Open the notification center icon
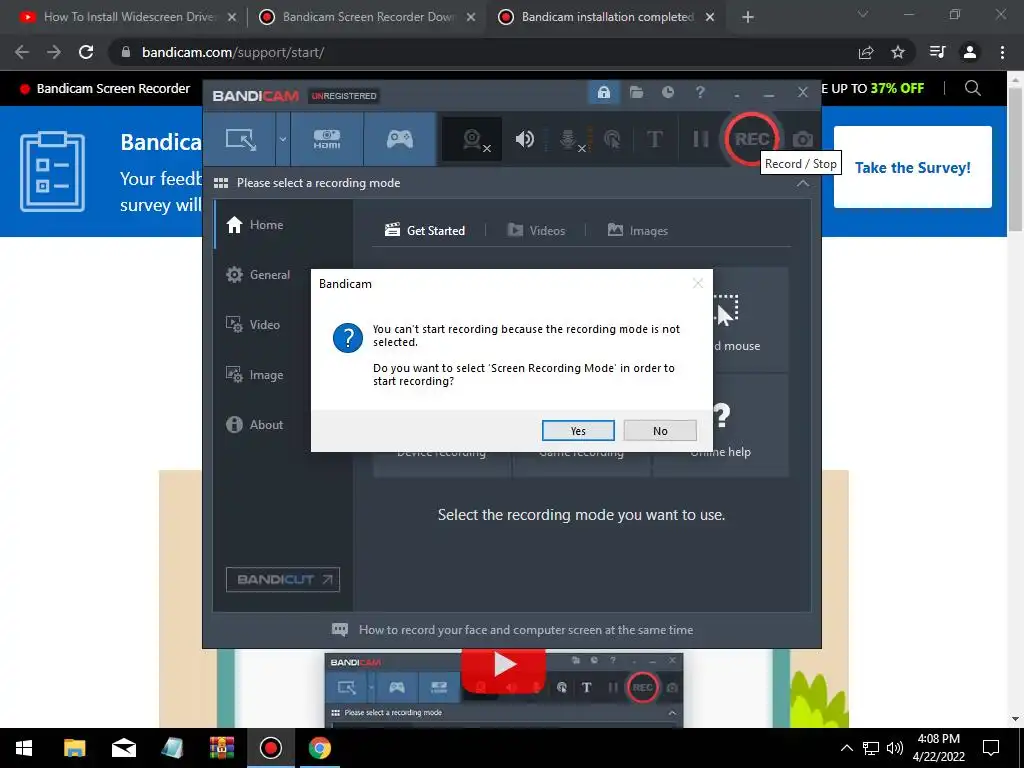This screenshot has width=1024, height=768. (x=991, y=748)
